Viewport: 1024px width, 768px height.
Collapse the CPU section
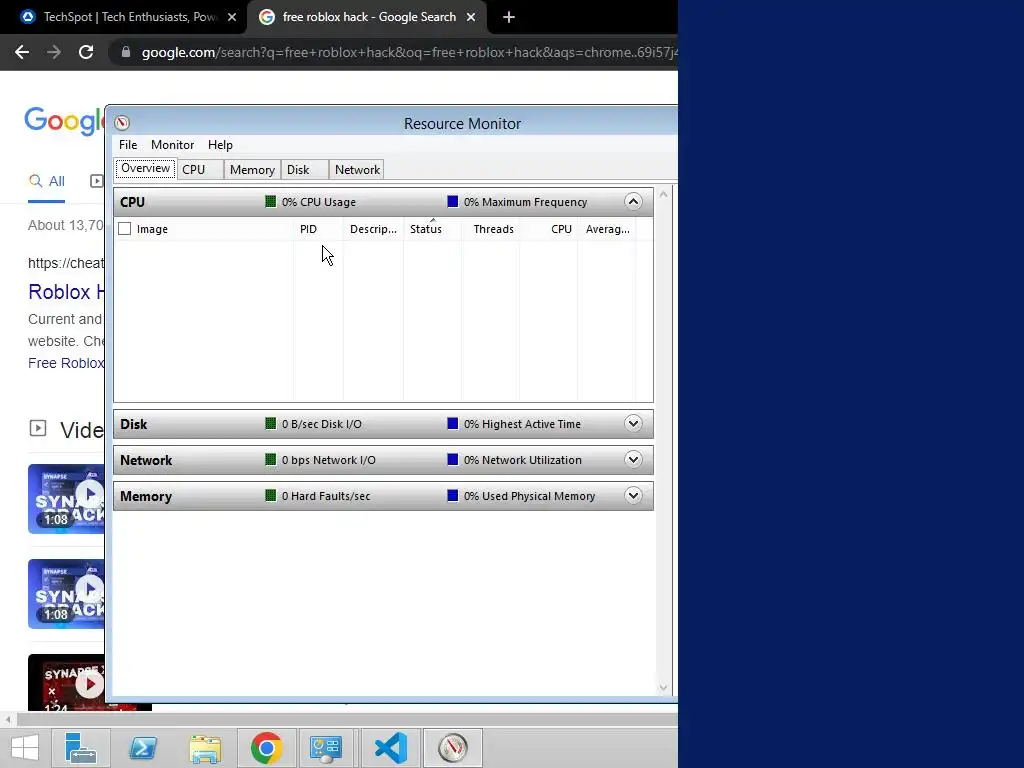633,201
